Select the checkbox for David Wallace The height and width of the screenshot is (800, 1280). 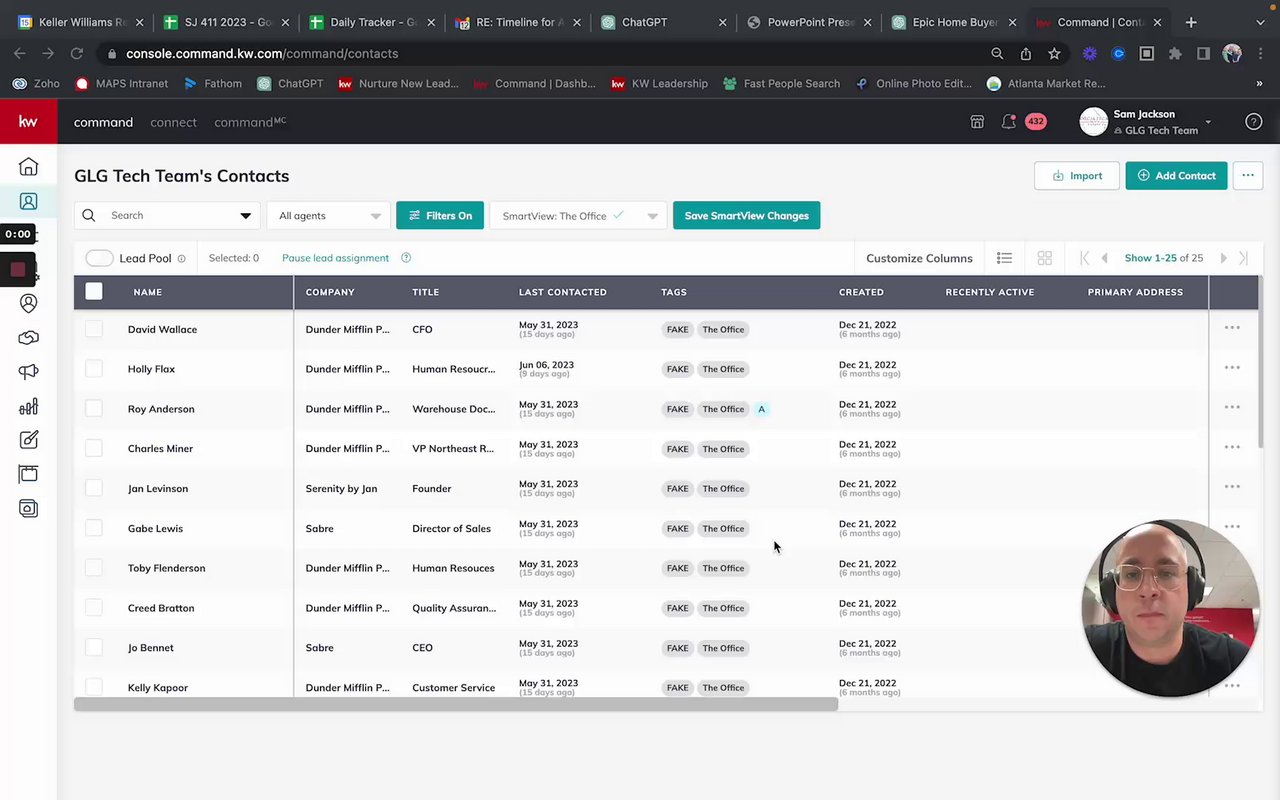[x=94, y=329]
